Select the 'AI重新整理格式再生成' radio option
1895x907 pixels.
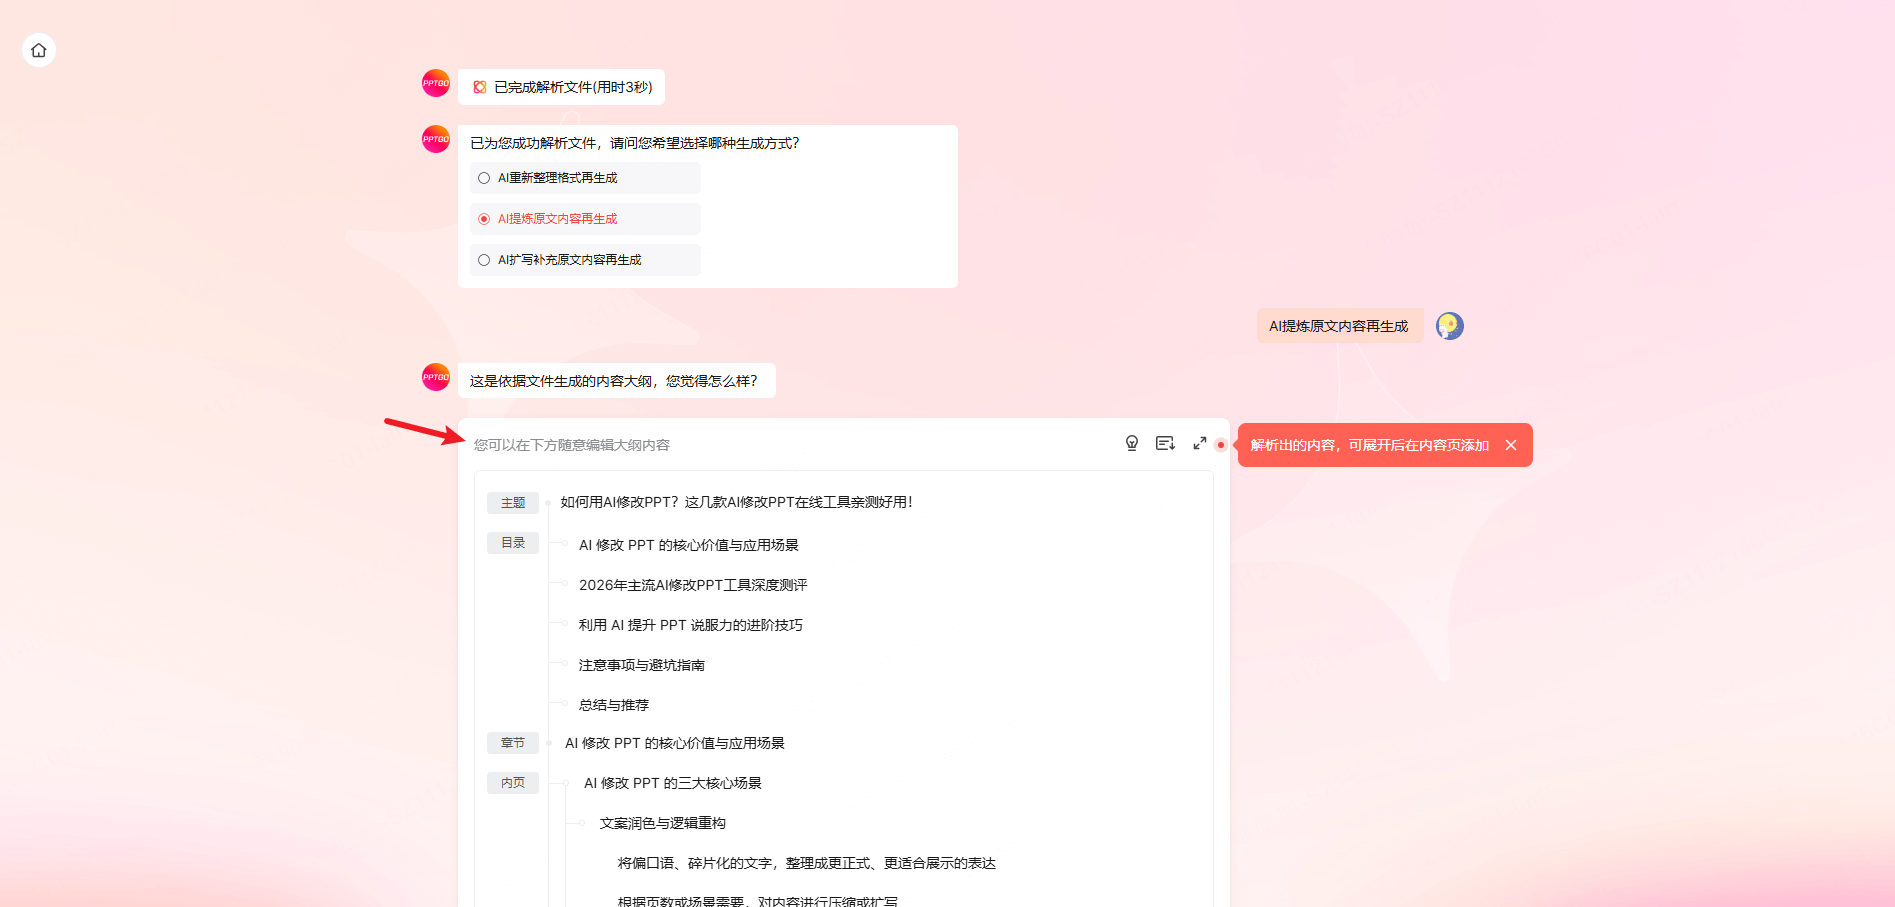[483, 177]
